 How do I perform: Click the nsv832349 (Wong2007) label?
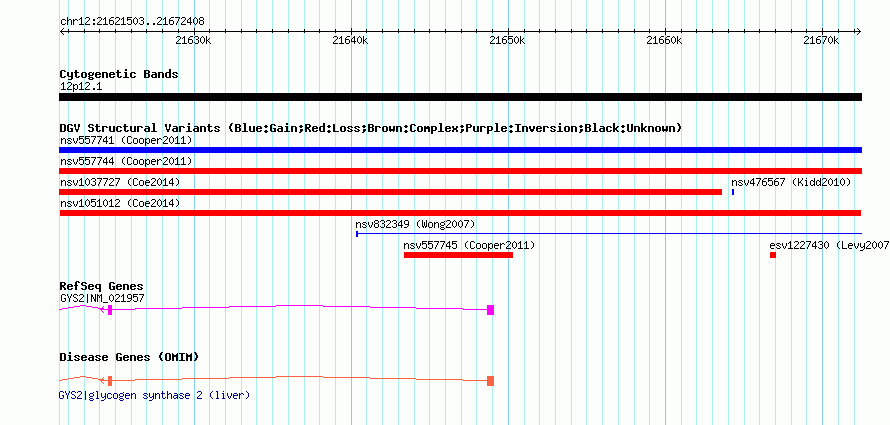coord(415,224)
